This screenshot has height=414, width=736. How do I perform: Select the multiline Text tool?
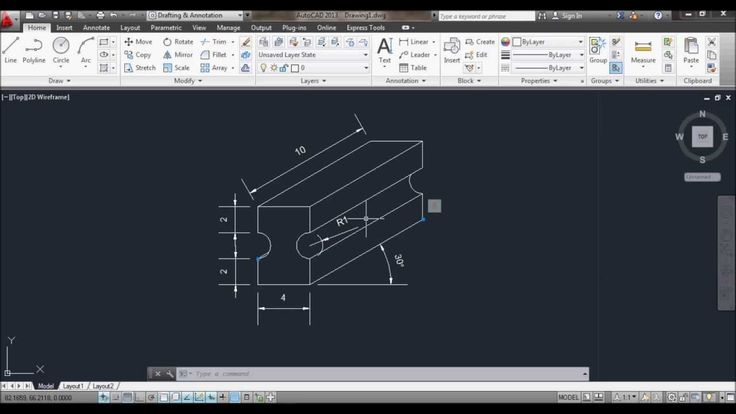coord(384,51)
